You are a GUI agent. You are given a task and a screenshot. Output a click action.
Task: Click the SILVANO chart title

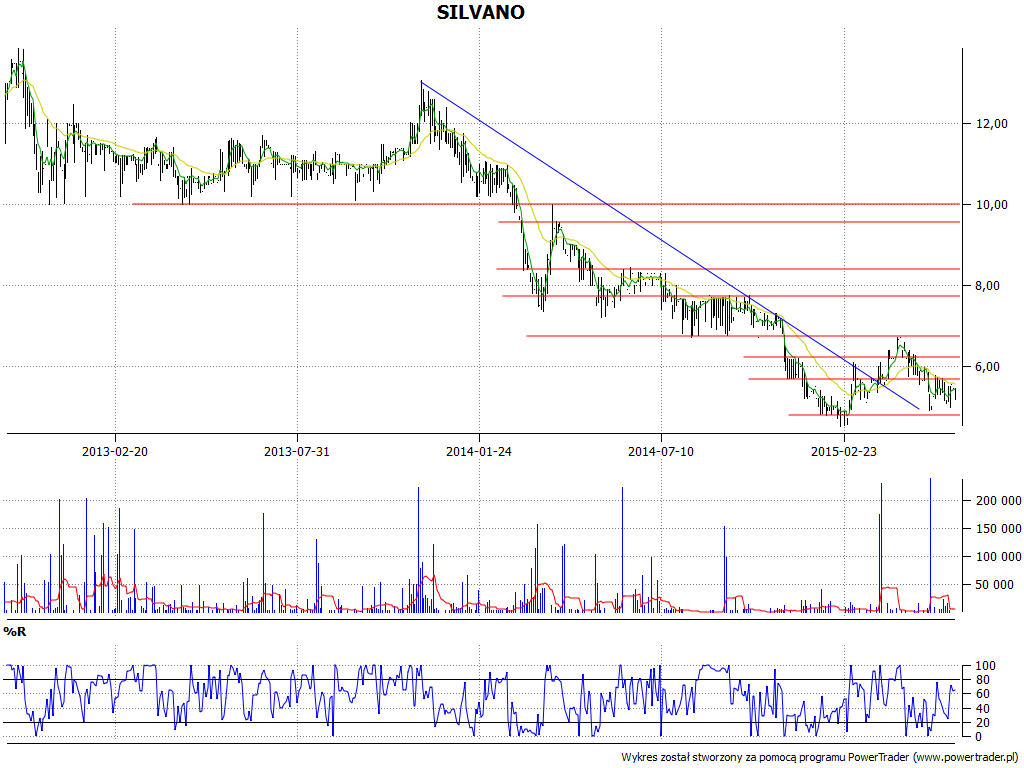point(480,12)
